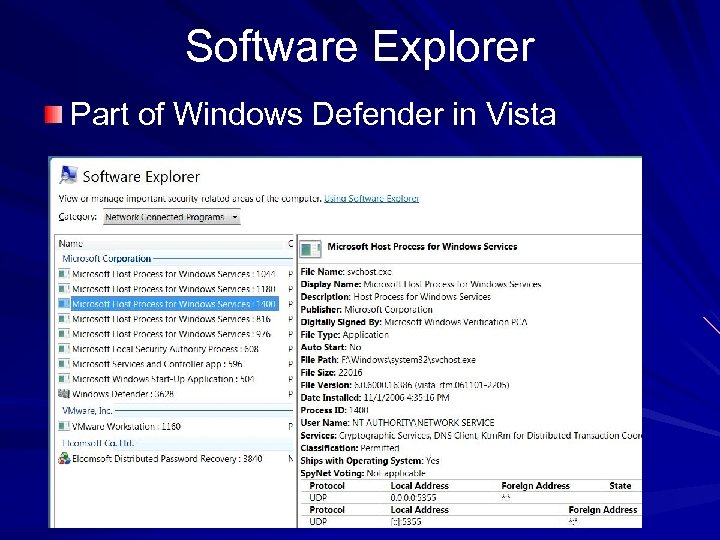Viewport: 720px width, 540px height.
Task: Click the icon of Host Process row 1044
Action: [64, 274]
